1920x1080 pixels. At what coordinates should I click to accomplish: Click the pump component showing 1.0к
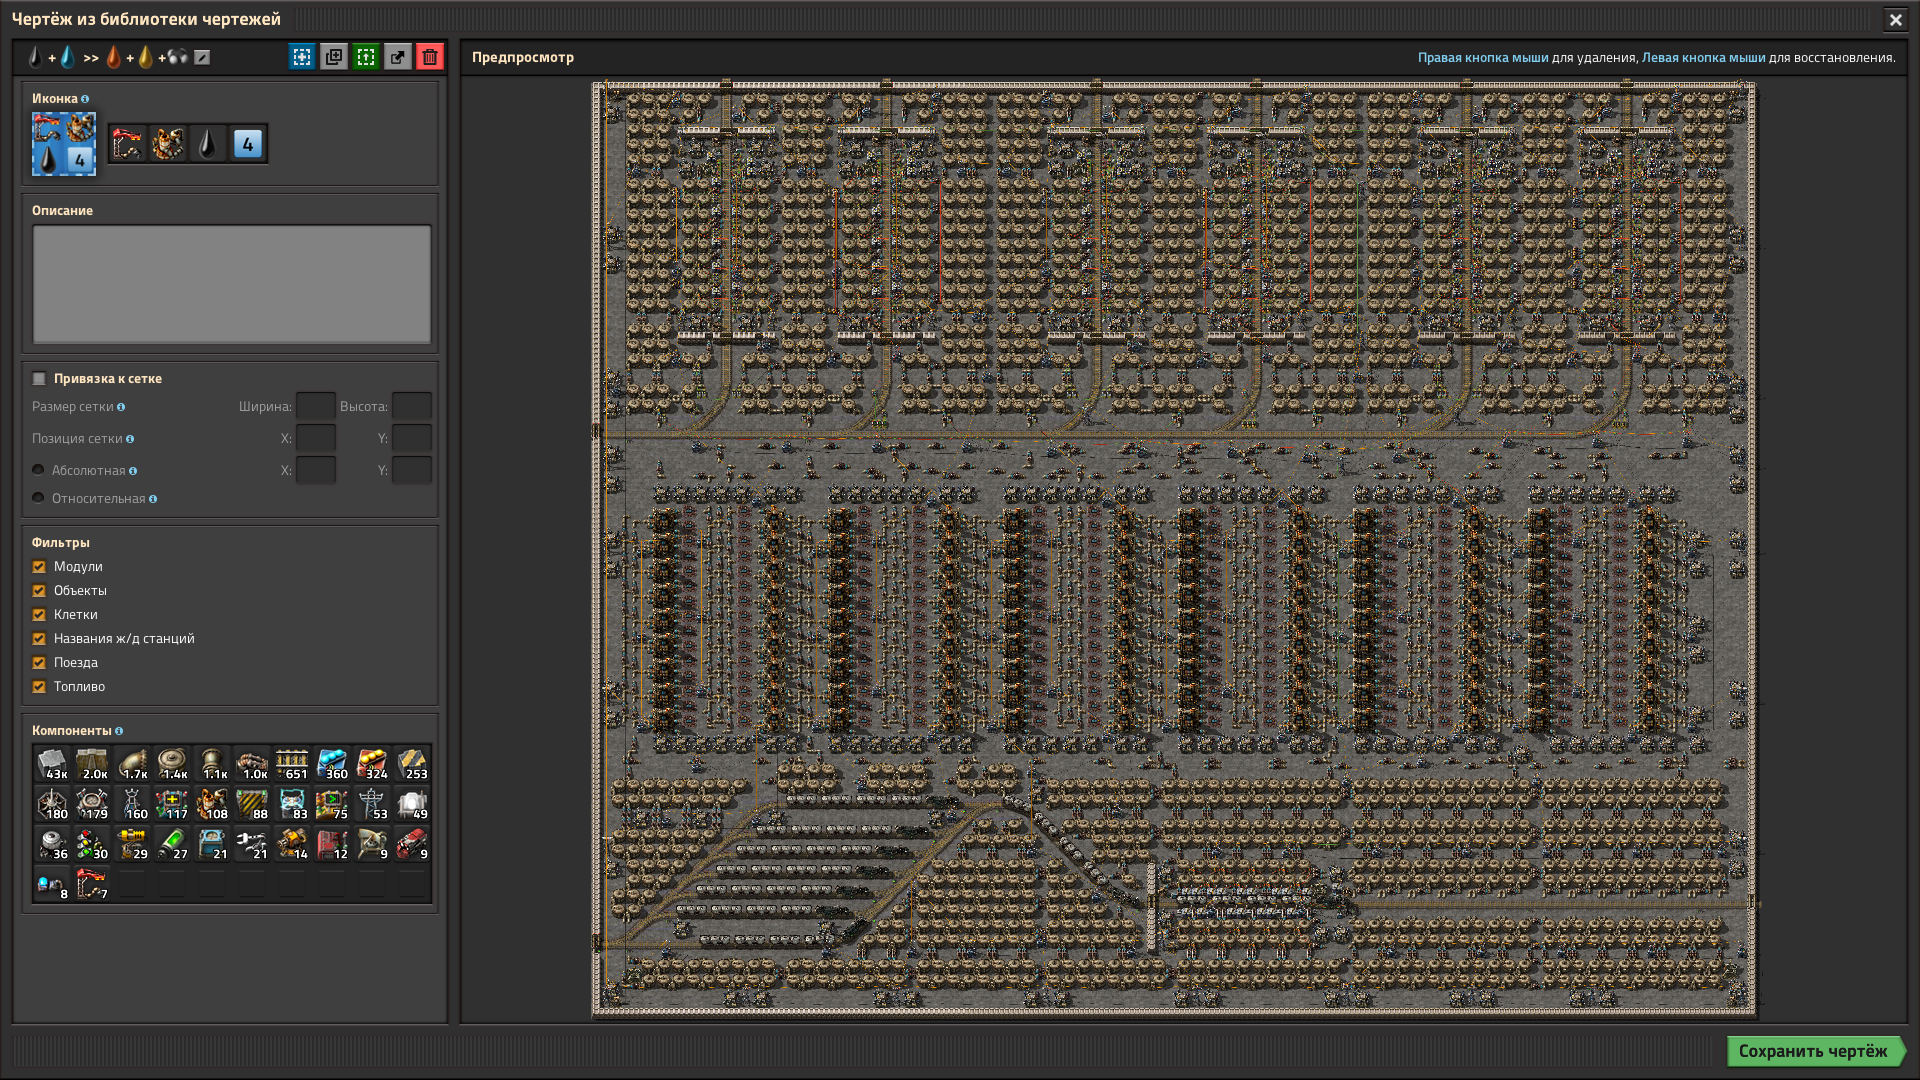point(252,764)
